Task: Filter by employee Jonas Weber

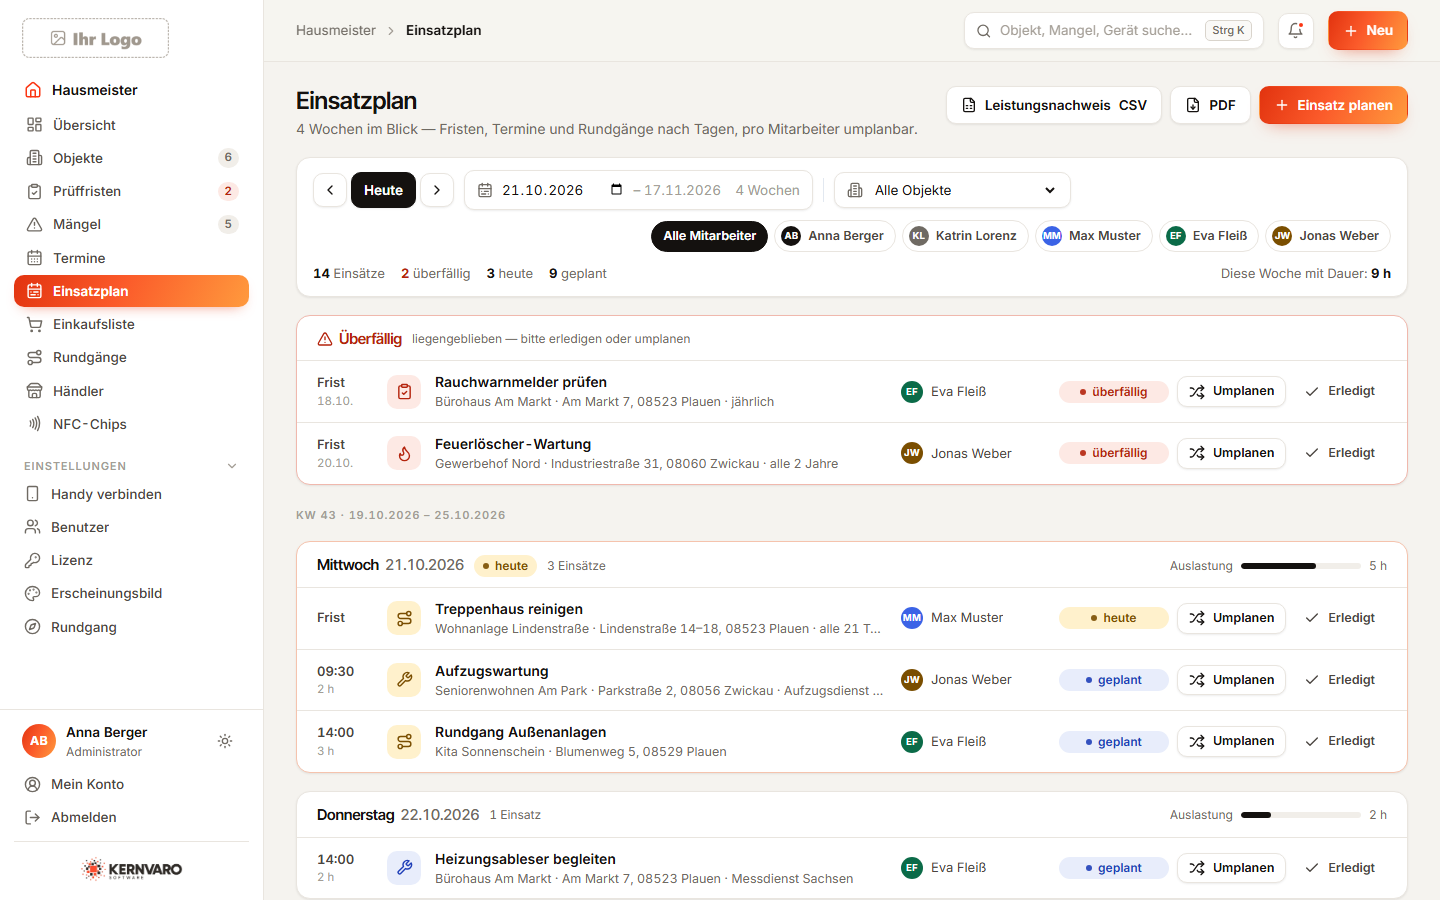Action: pyautogui.click(x=1328, y=236)
